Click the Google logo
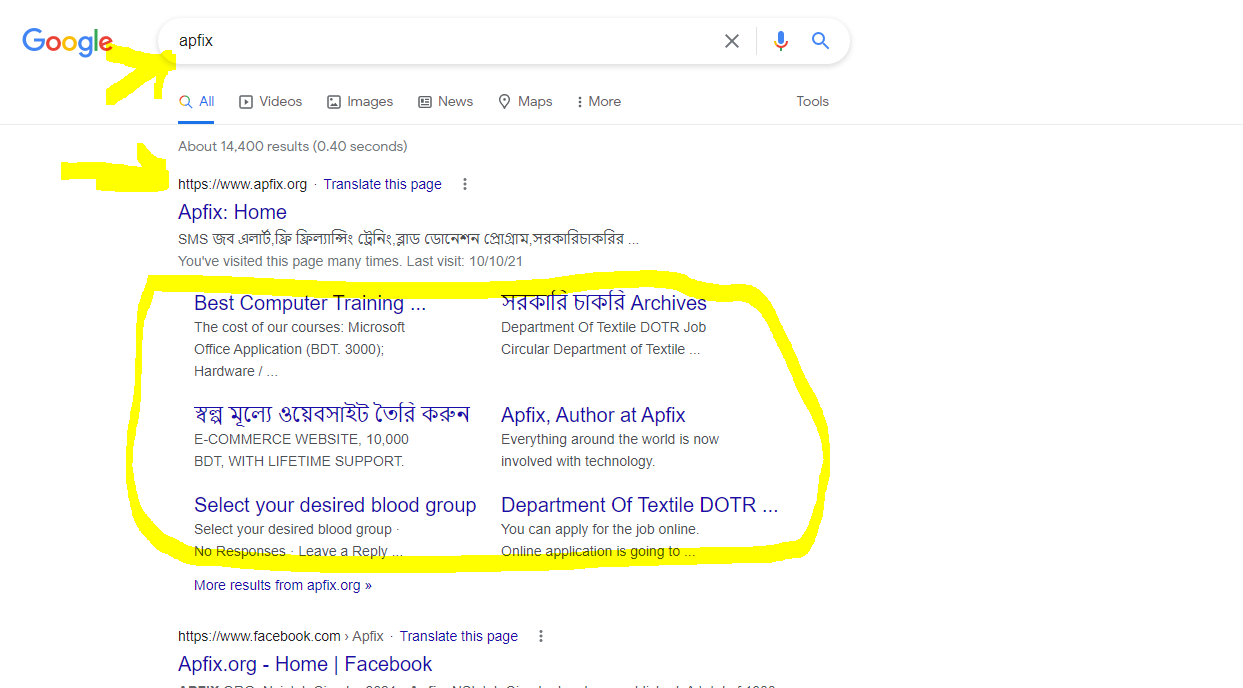 click(67, 42)
